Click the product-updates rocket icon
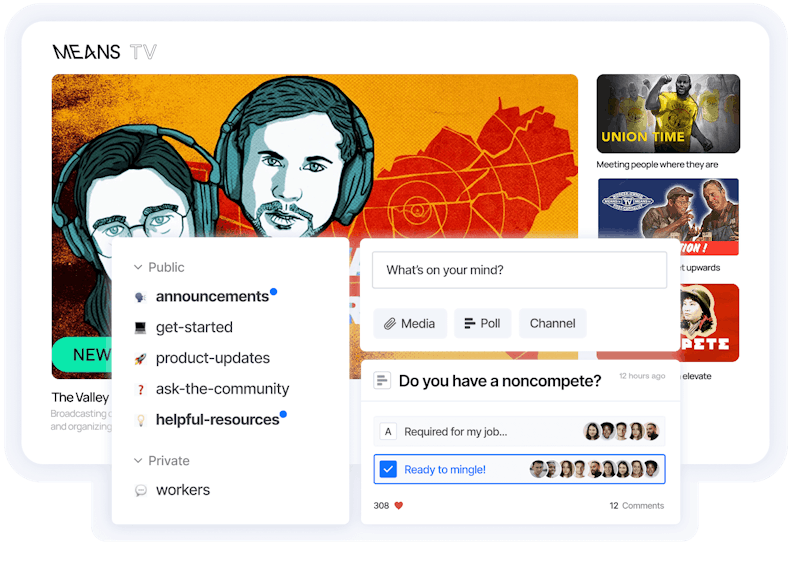 (140, 359)
